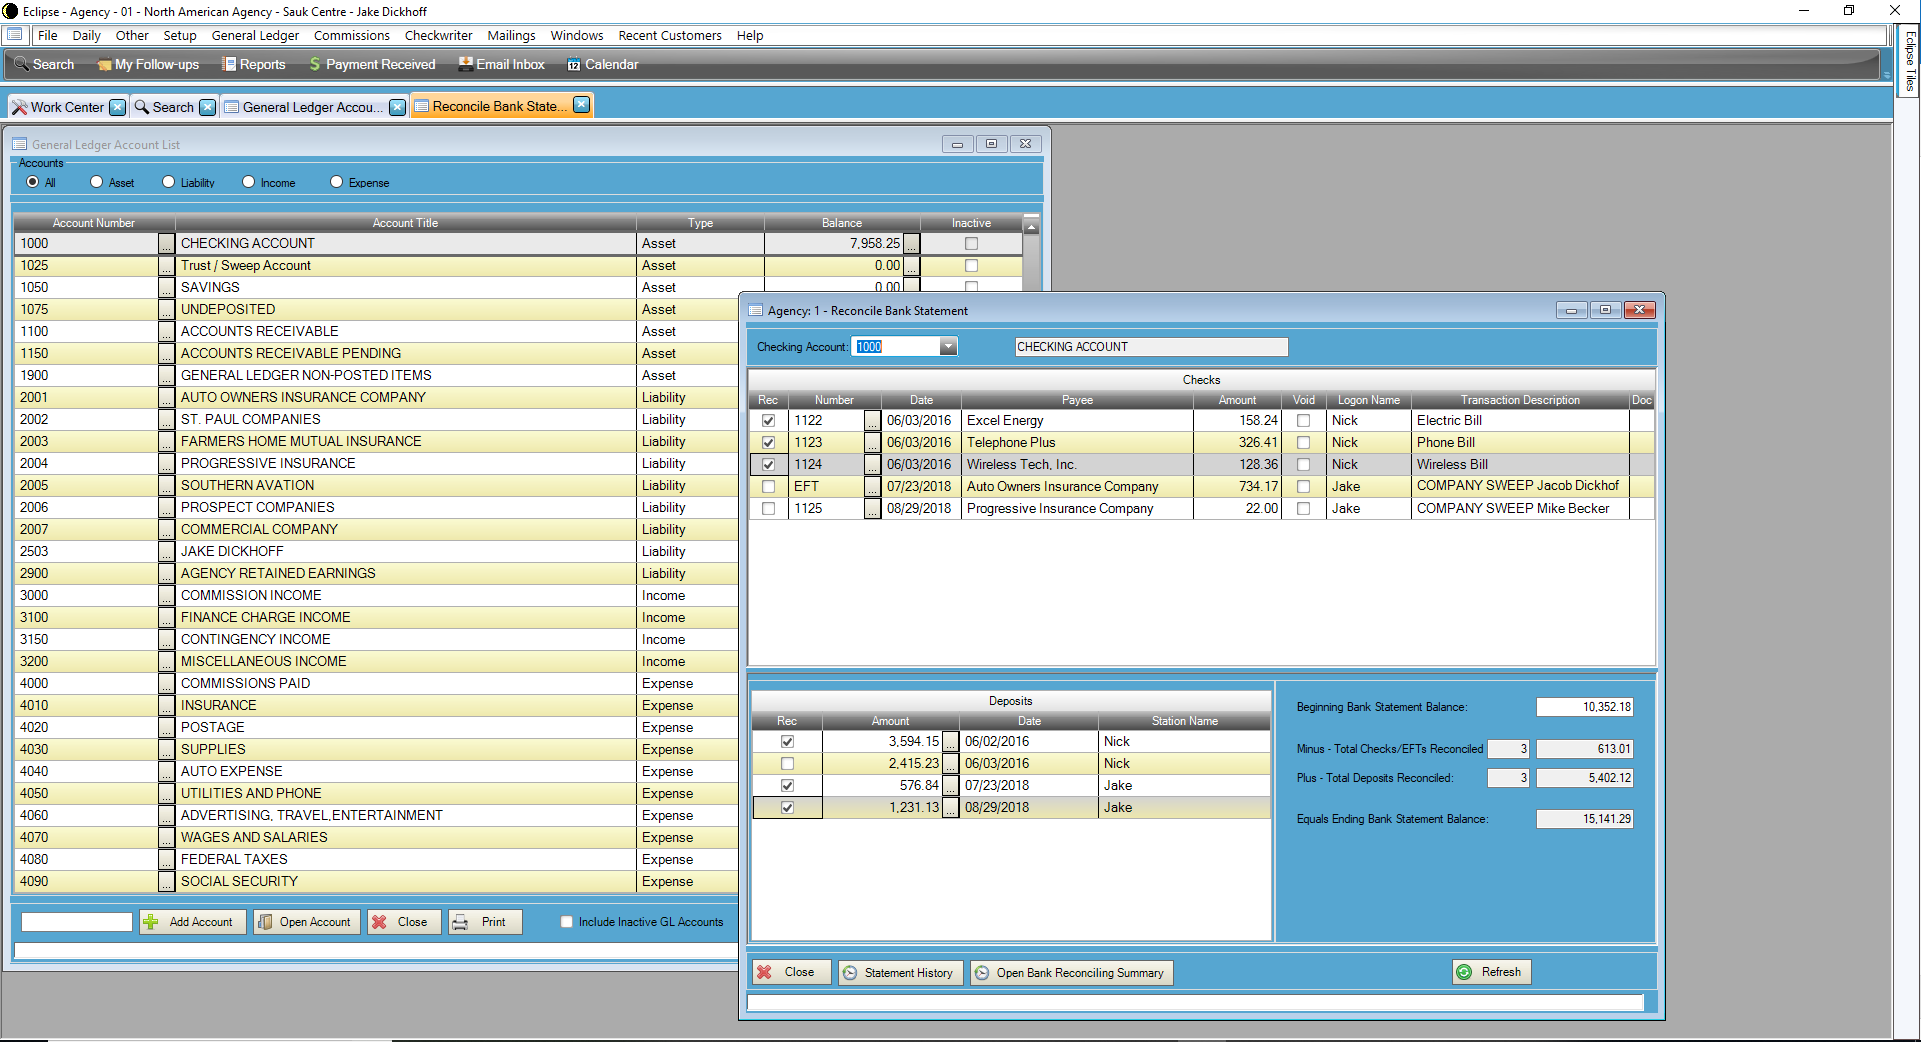Close the General Ledger Account tab
The image size is (1921, 1042).
pos(397,107)
